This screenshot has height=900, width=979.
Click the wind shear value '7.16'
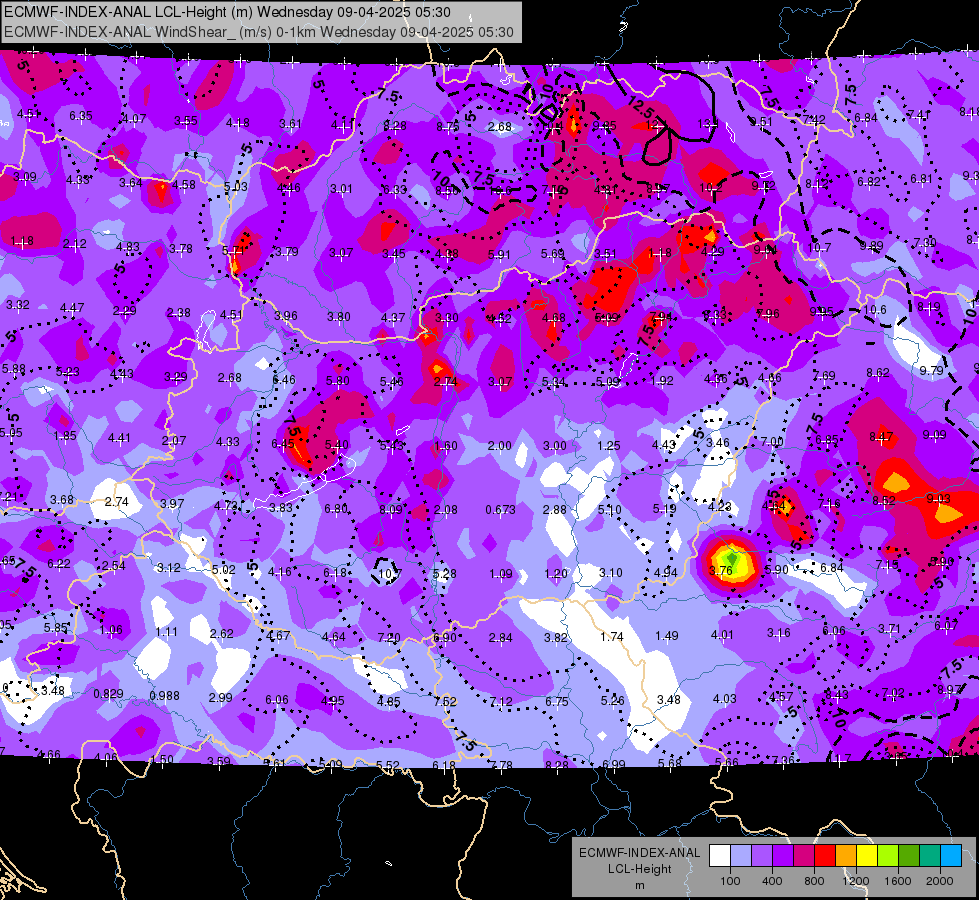pyautogui.click(x=829, y=503)
